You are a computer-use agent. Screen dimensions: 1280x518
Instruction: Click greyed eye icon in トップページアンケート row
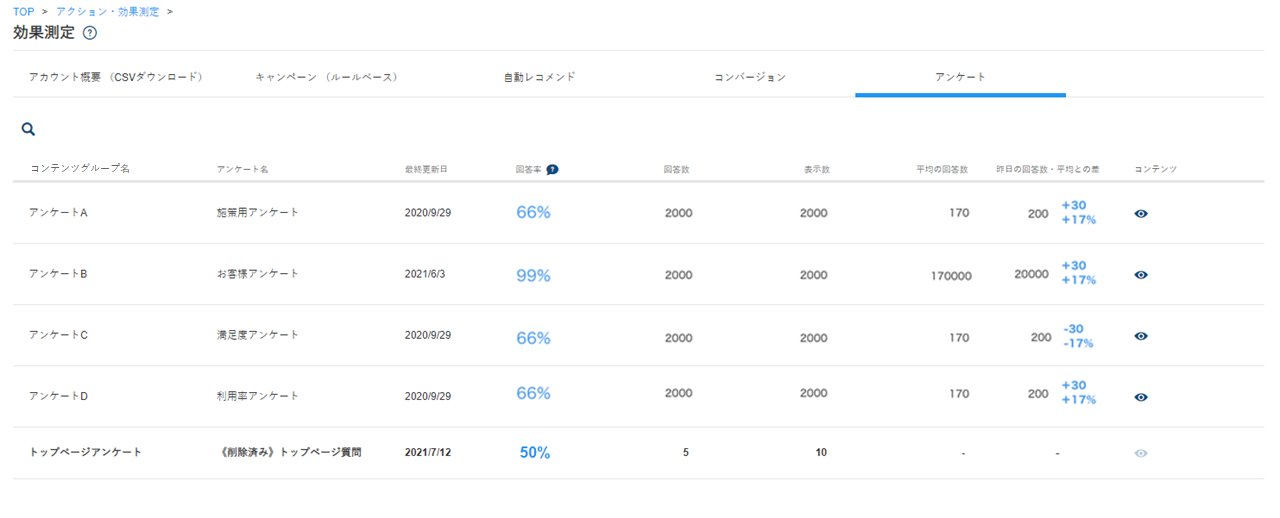pos(1141,453)
